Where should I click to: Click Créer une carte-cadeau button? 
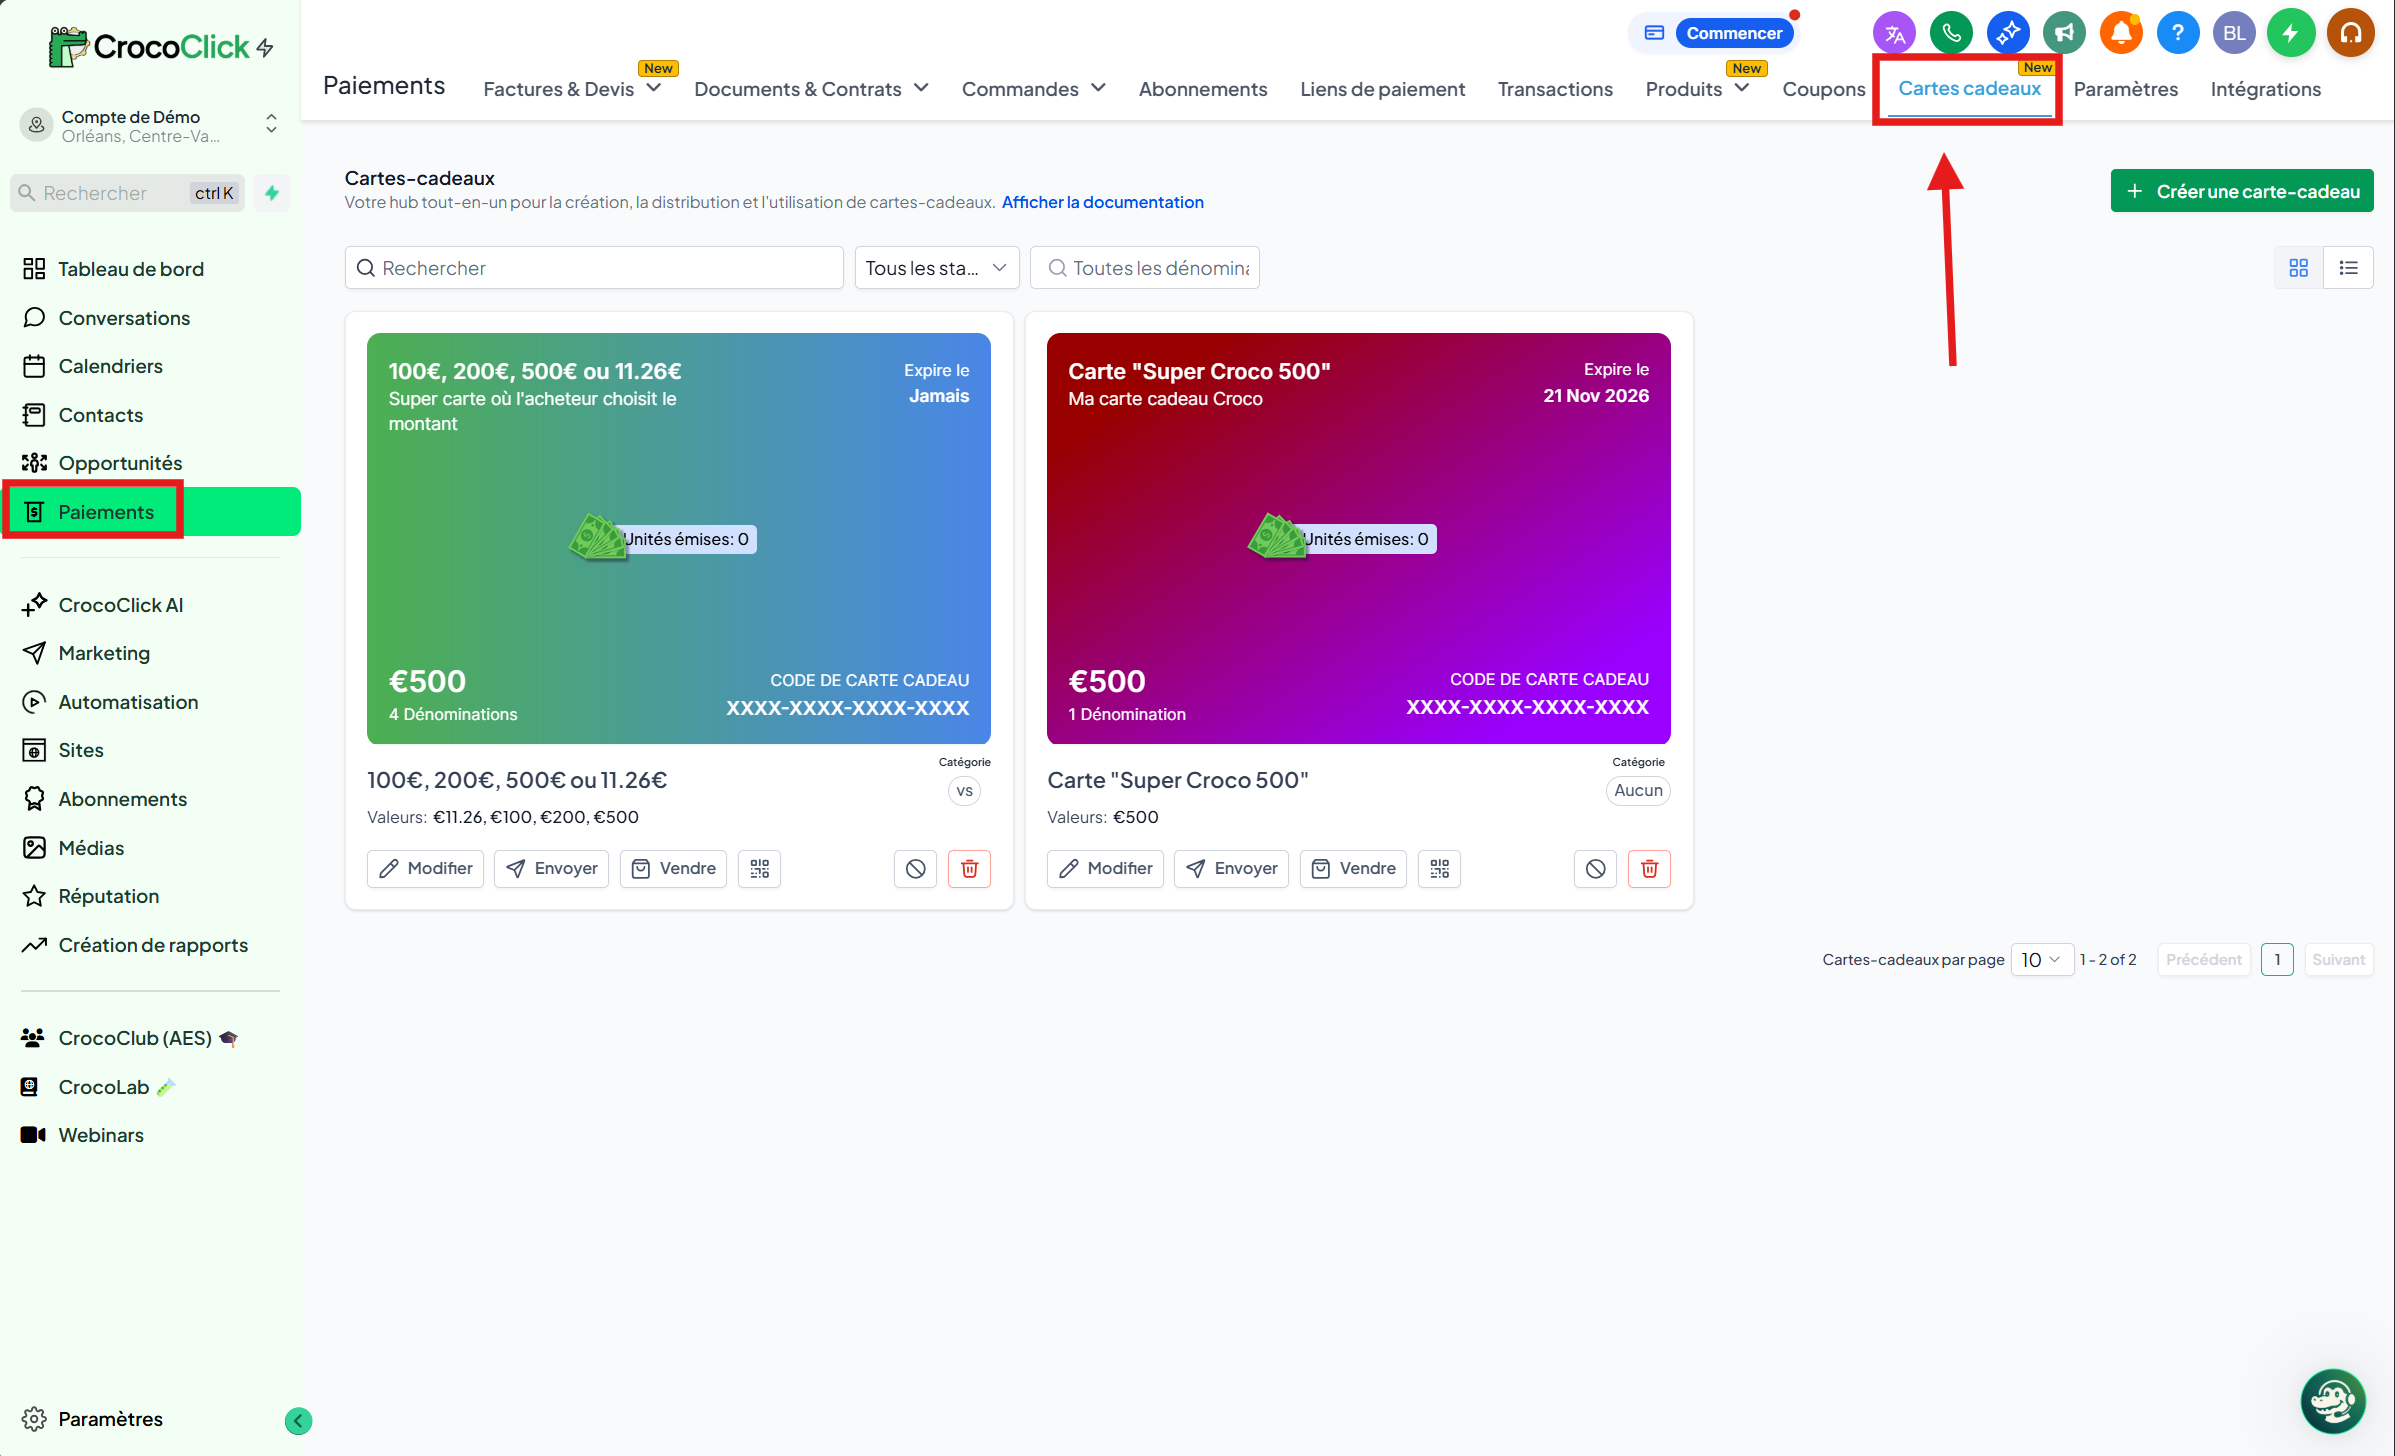2241,191
